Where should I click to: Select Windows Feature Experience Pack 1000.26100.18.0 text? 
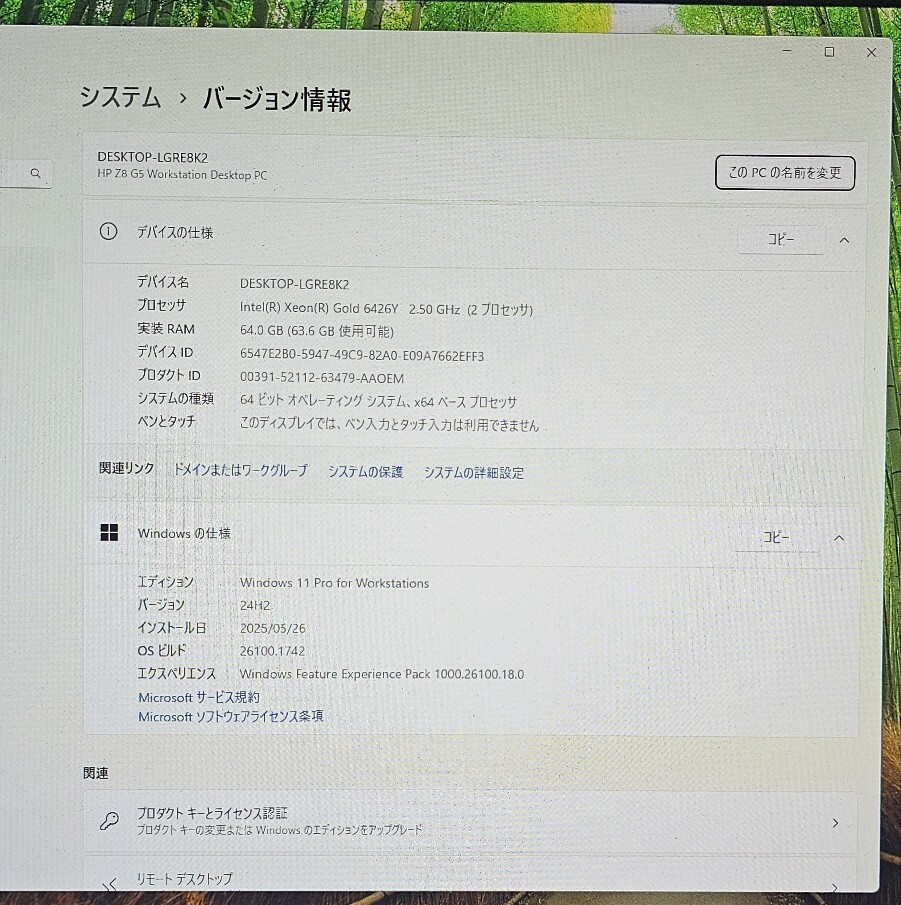pyautogui.click(x=382, y=674)
